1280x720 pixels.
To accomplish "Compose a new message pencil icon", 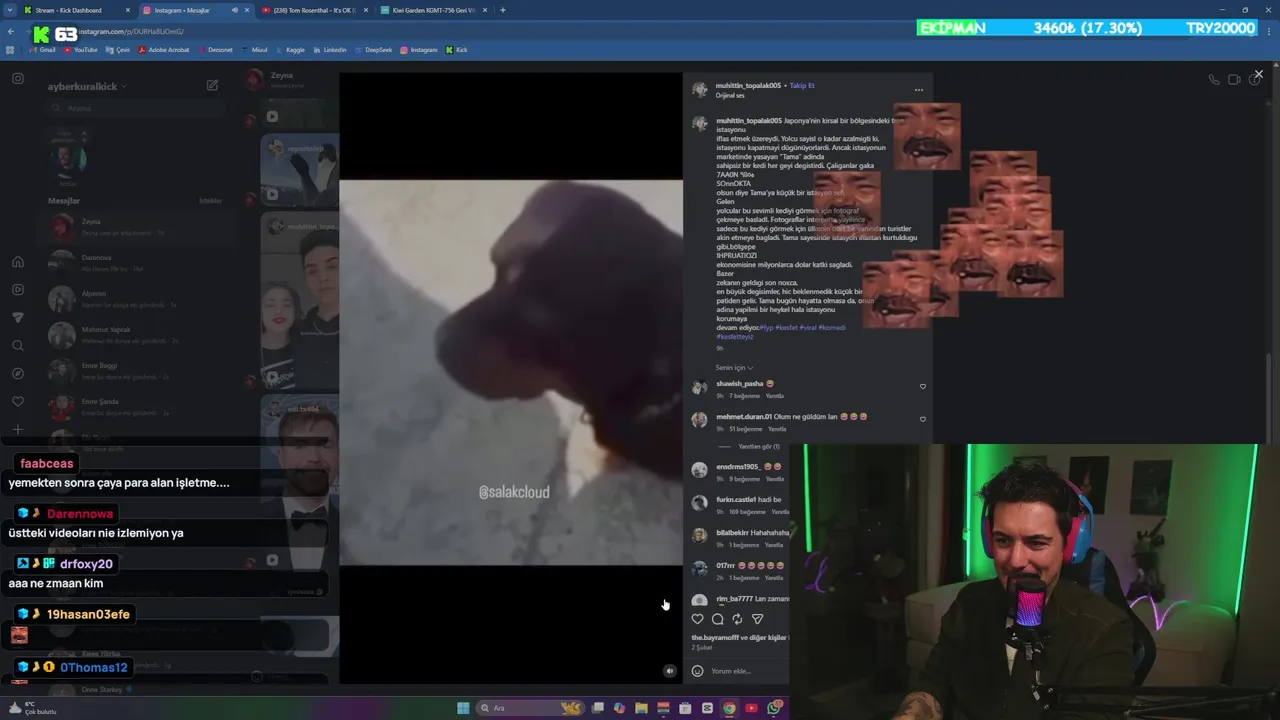I will click(x=212, y=86).
